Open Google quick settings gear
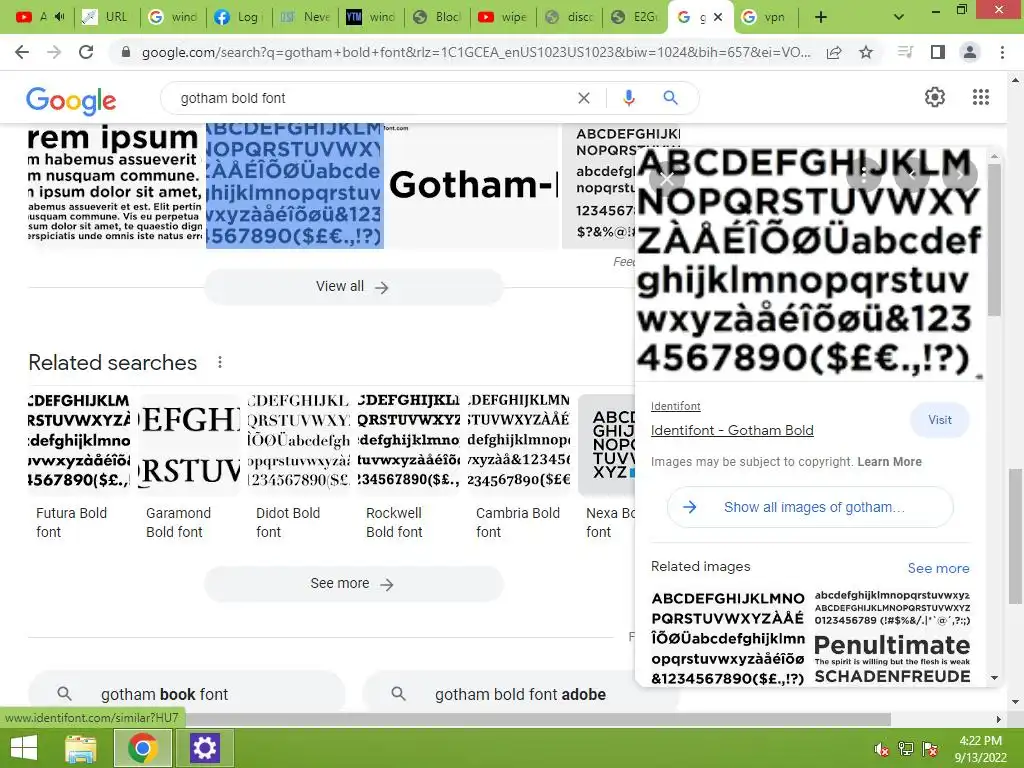The height and width of the screenshot is (768, 1024). click(935, 97)
